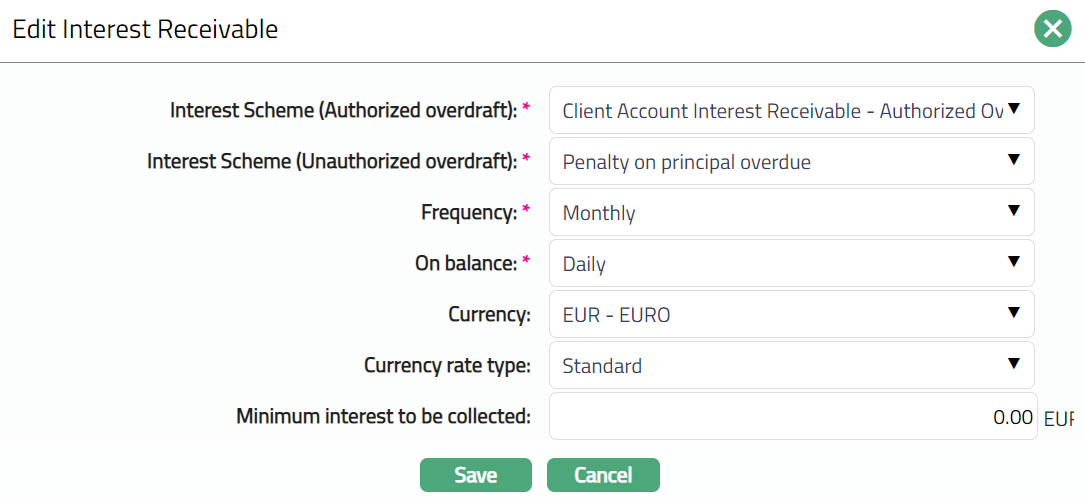
Task: Click the EUR suffix beside the amount field
Action: (1058, 419)
